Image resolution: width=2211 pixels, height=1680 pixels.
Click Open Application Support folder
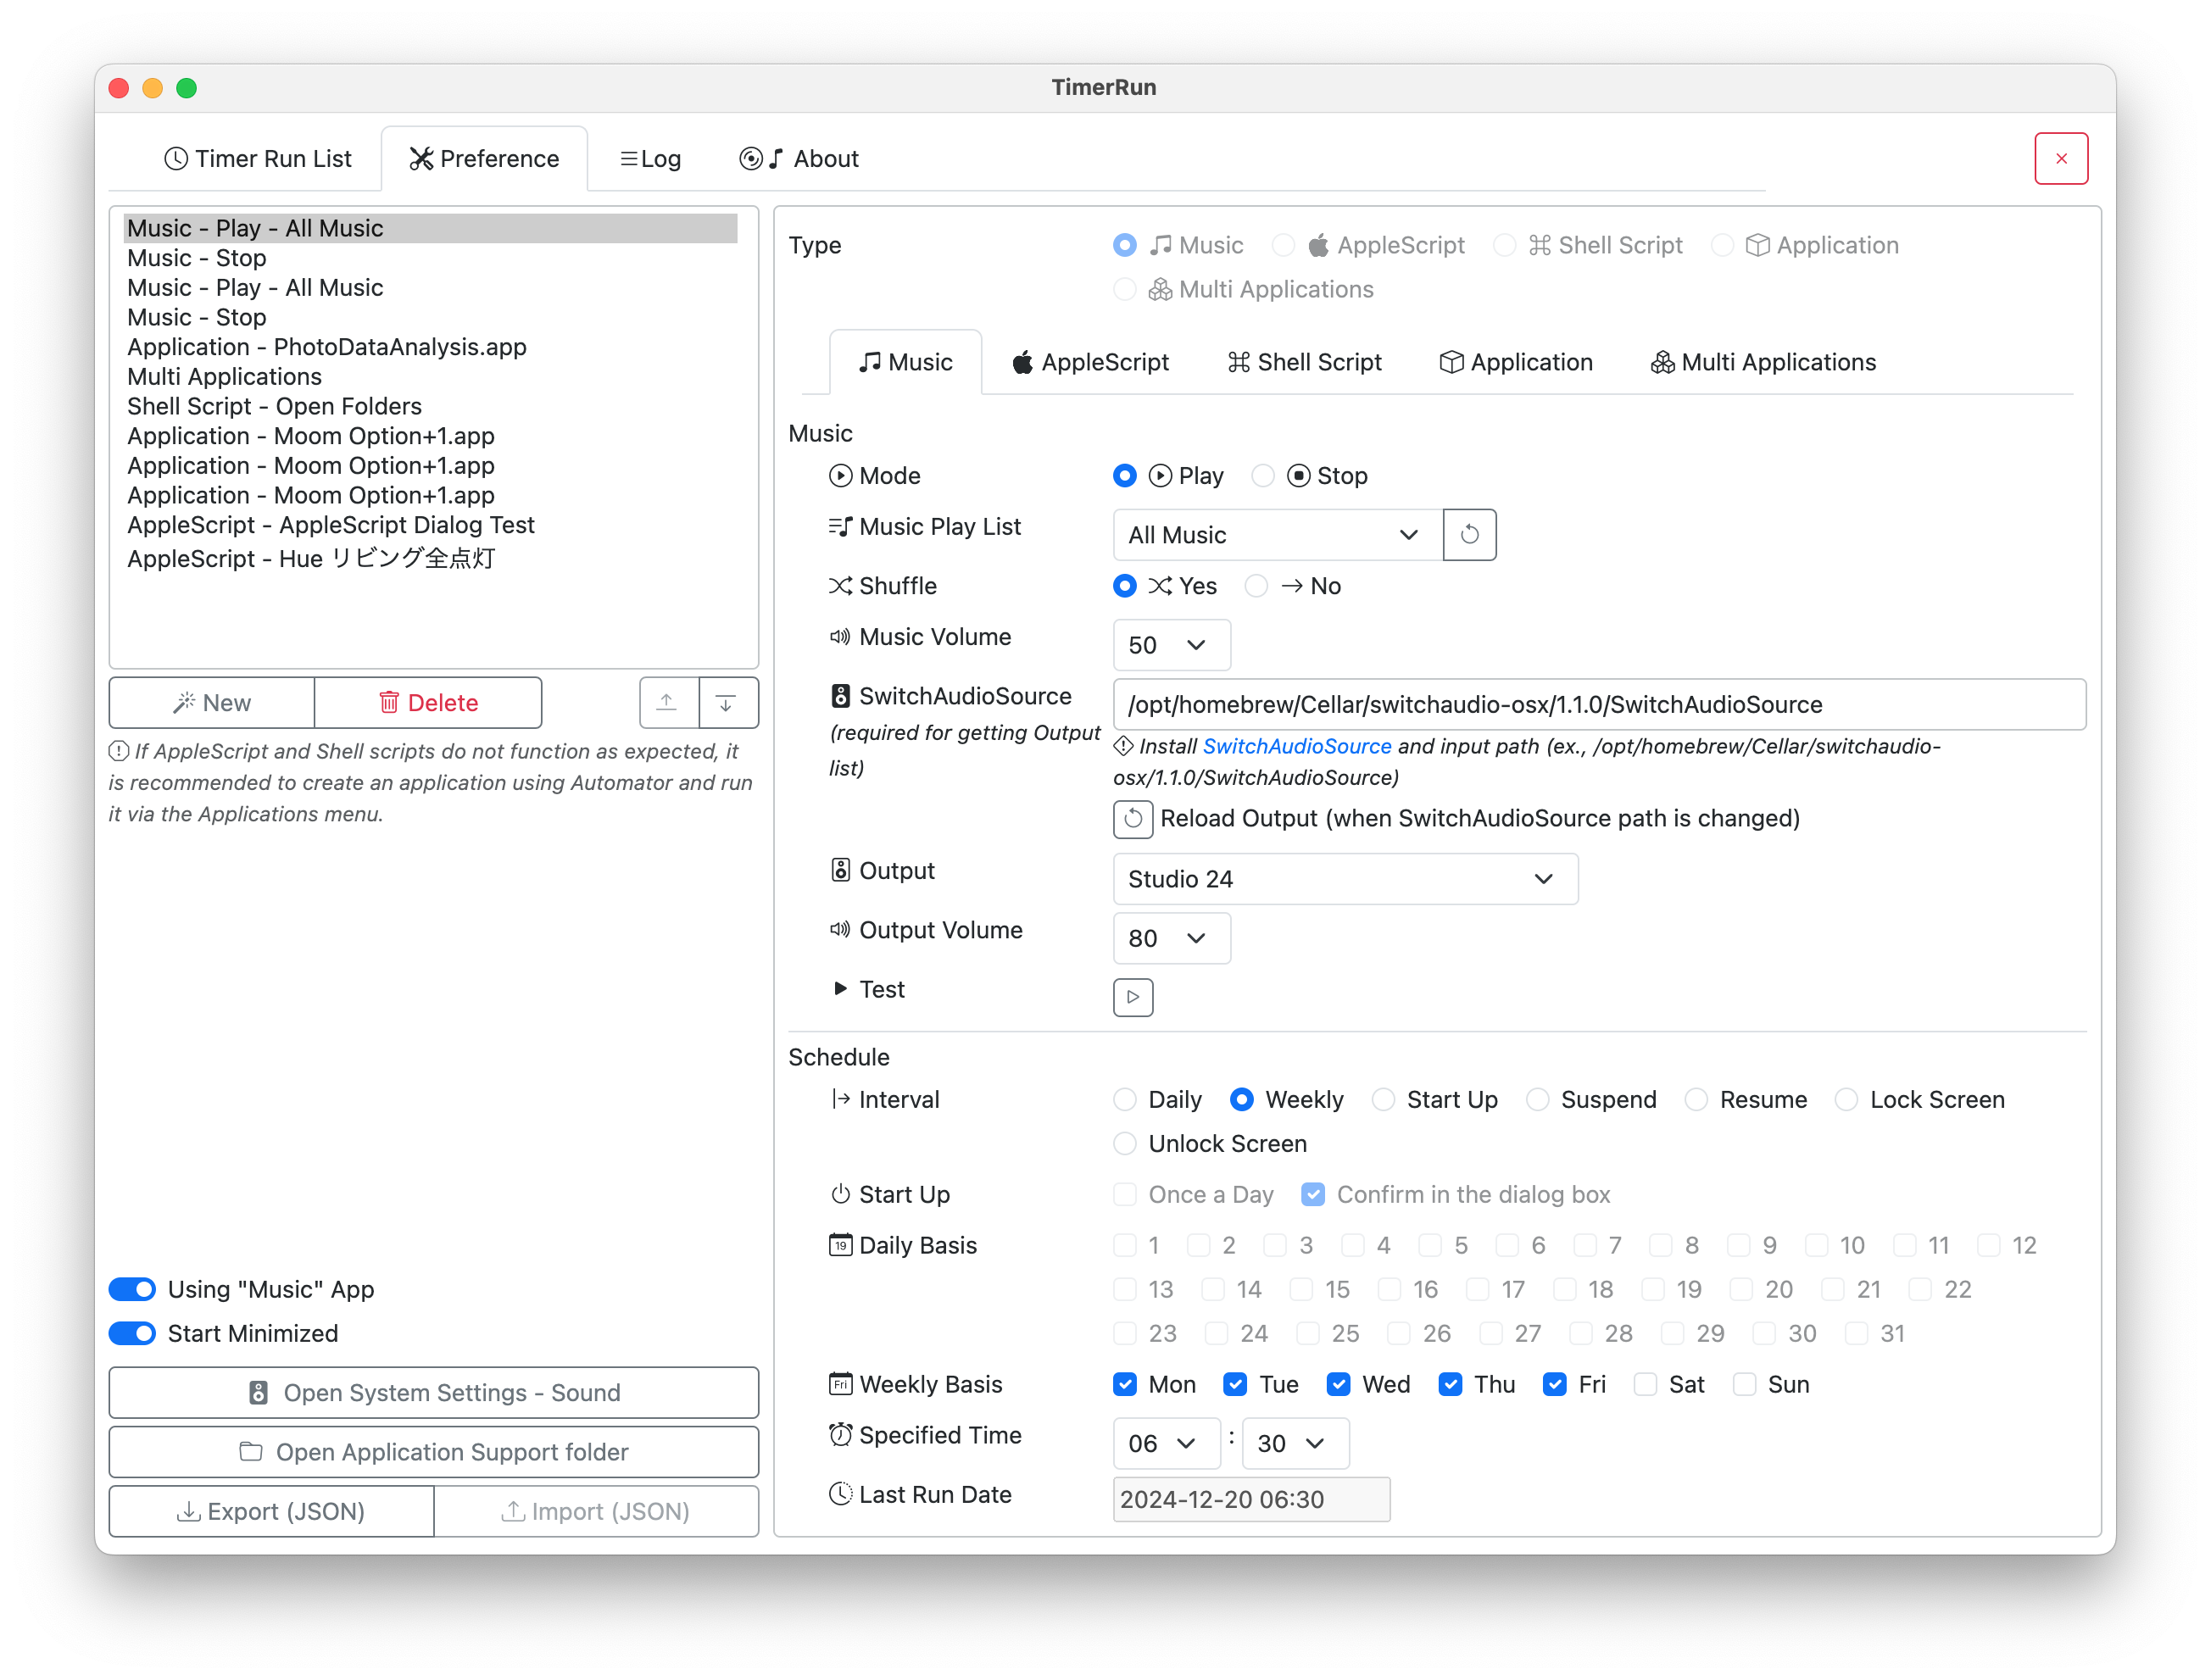pos(433,1452)
